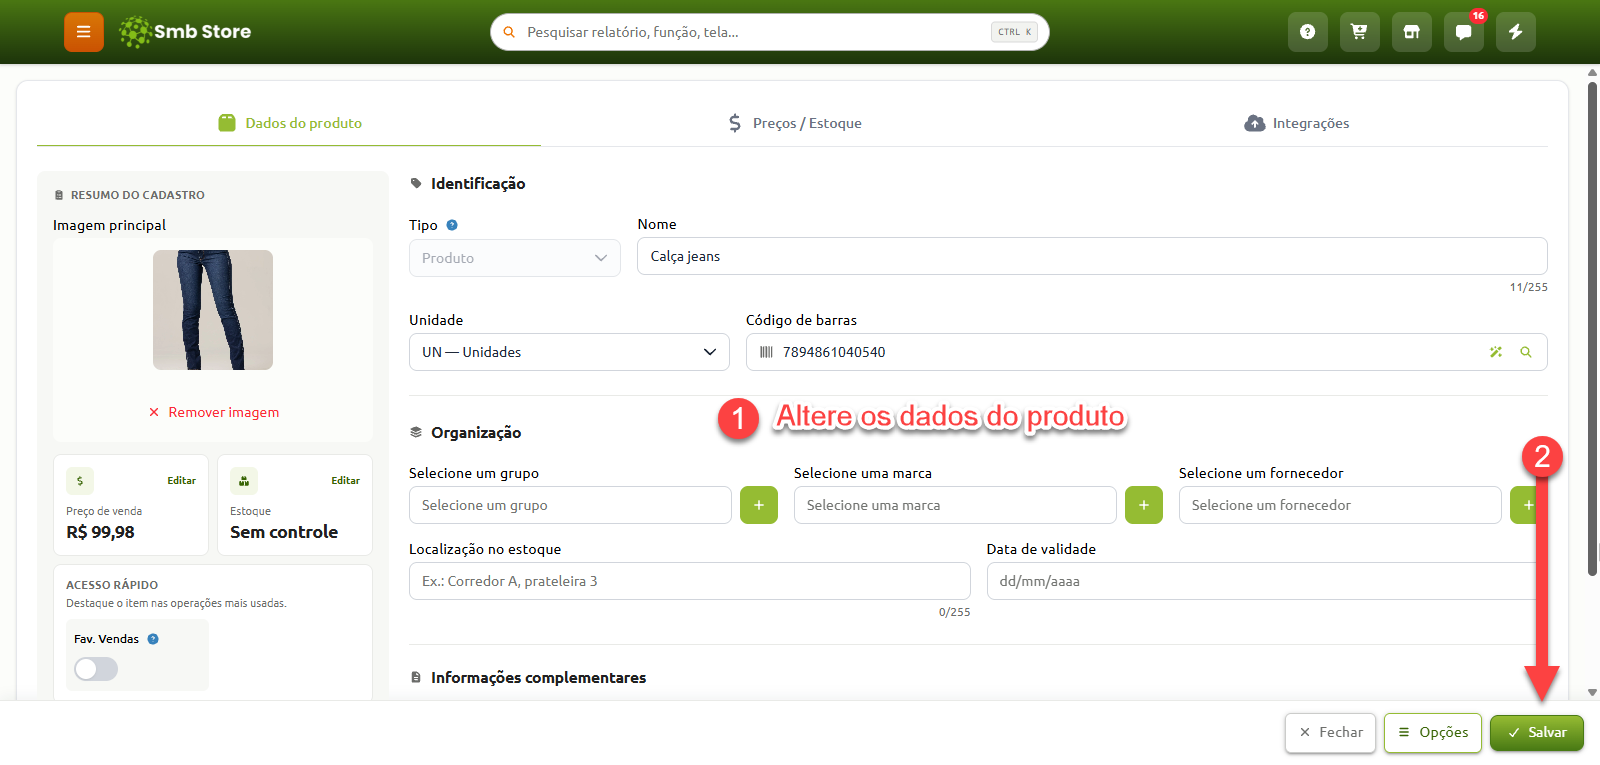Open the Selecione uma marca dropdown
The height and width of the screenshot is (765, 1600).
coord(955,505)
